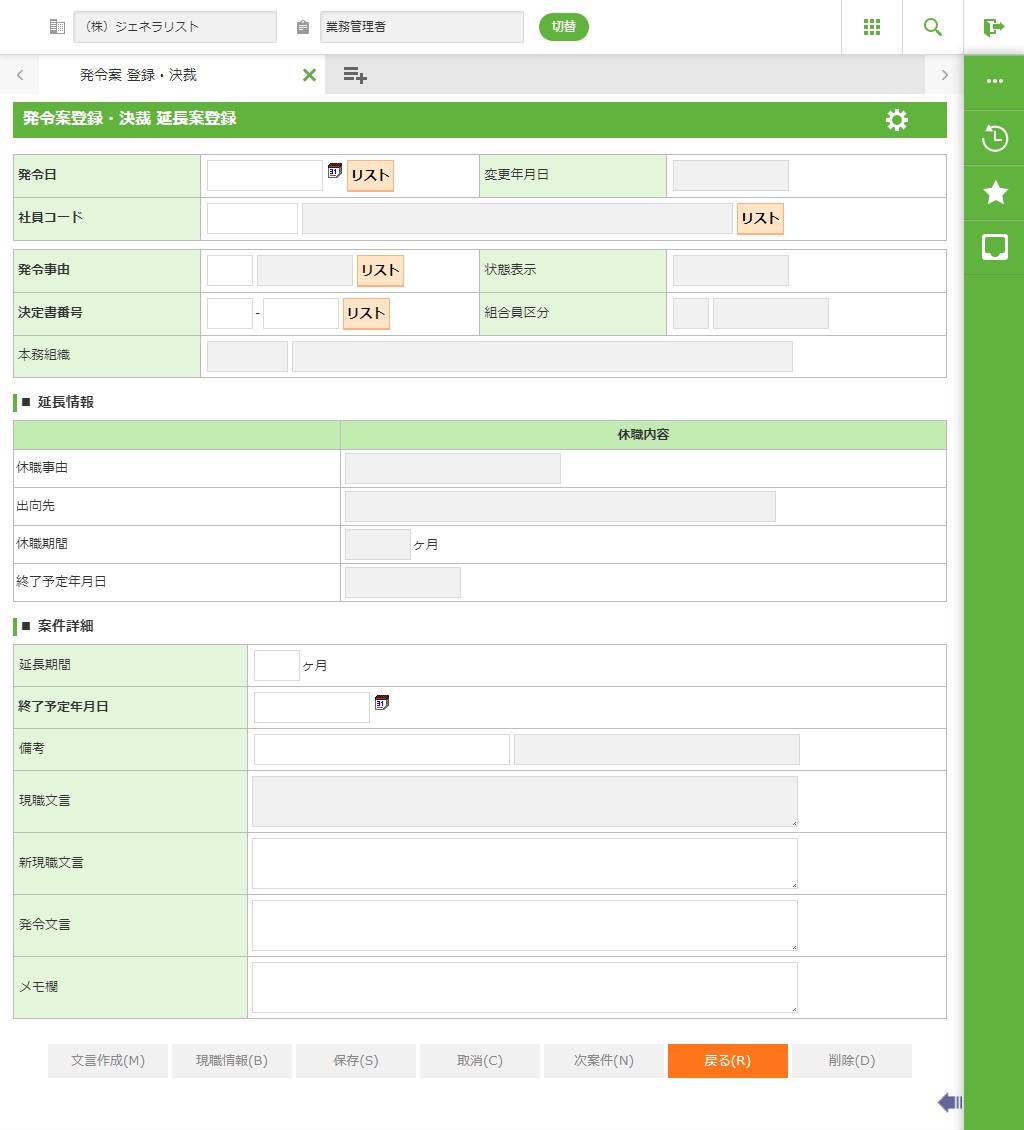Screen dimensions: 1024x1130
Task: Open the リスト picker for 社員コード
Action: pyautogui.click(x=760, y=218)
